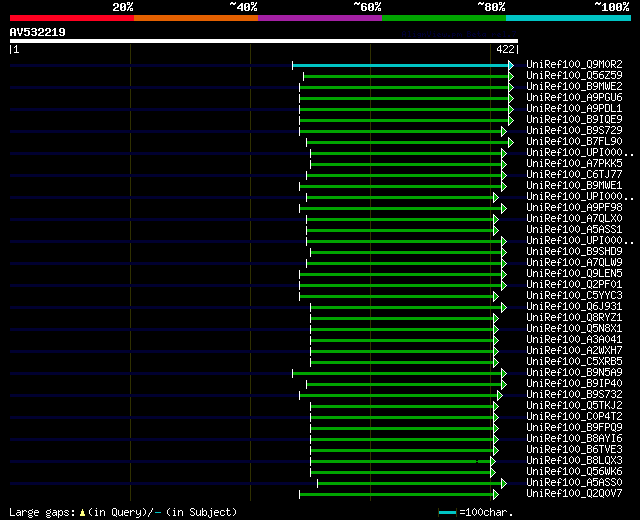This screenshot has width=640, height=520.
Task: Click the UniRef100_B8AYI6 label
Action: 574,439
